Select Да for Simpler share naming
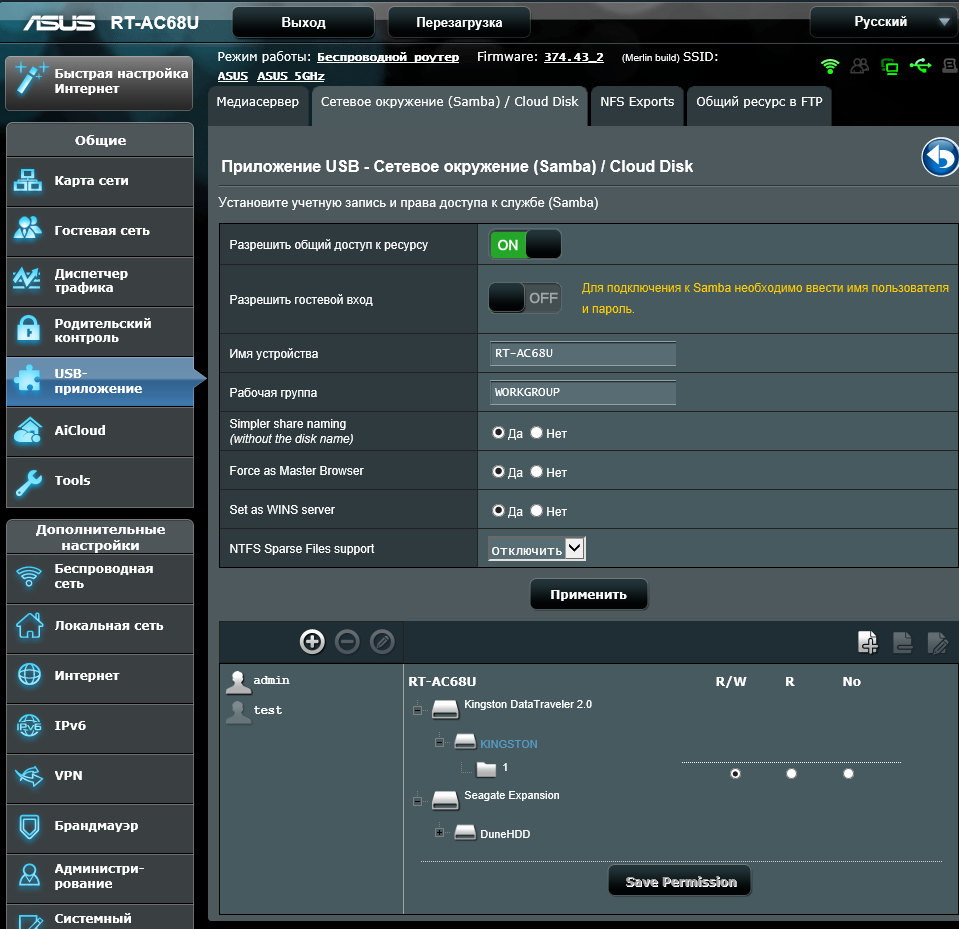 498,432
